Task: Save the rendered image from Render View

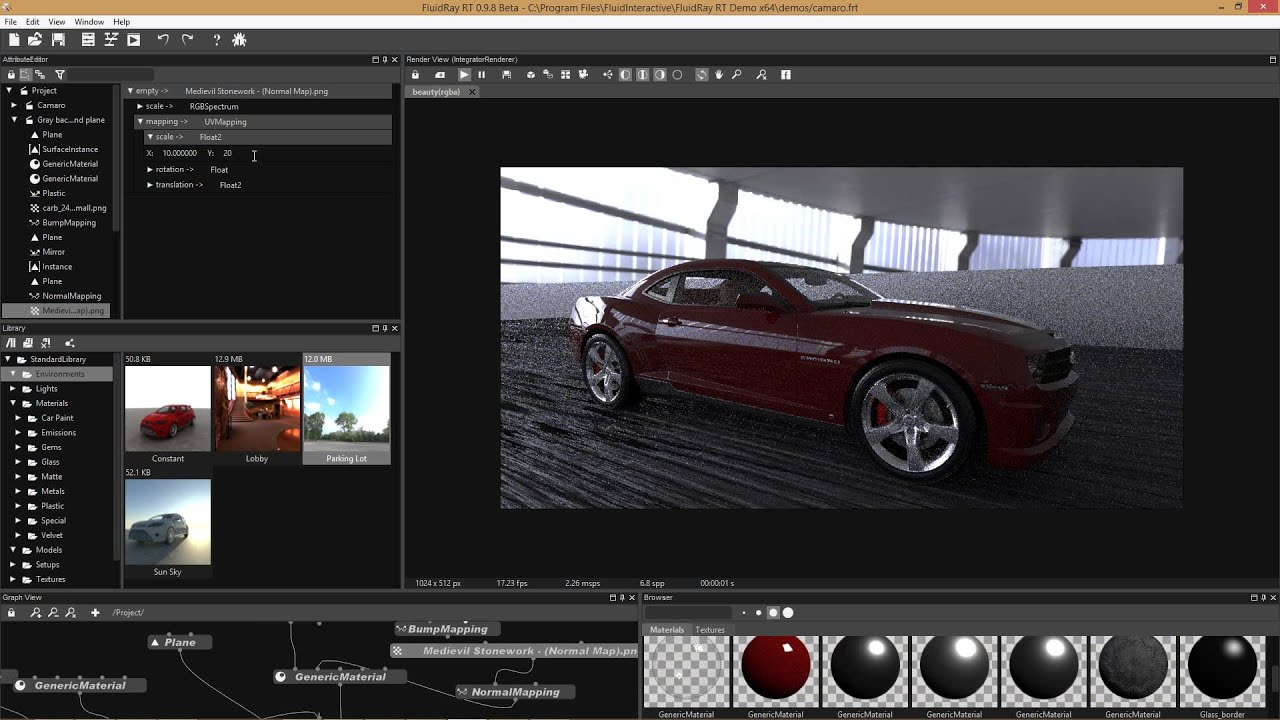Action: point(507,75)
